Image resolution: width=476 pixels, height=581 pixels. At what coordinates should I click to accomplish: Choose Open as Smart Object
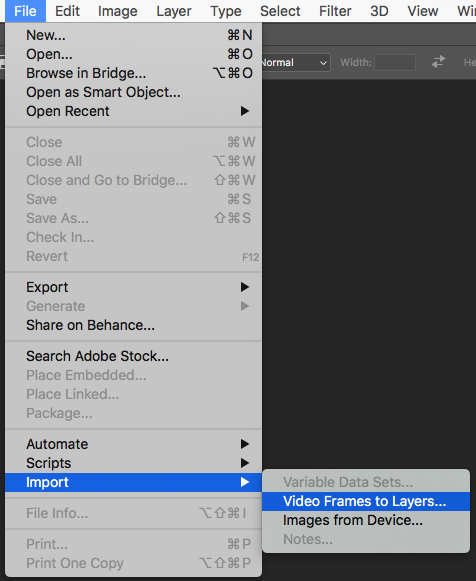(x=134, y=92)
